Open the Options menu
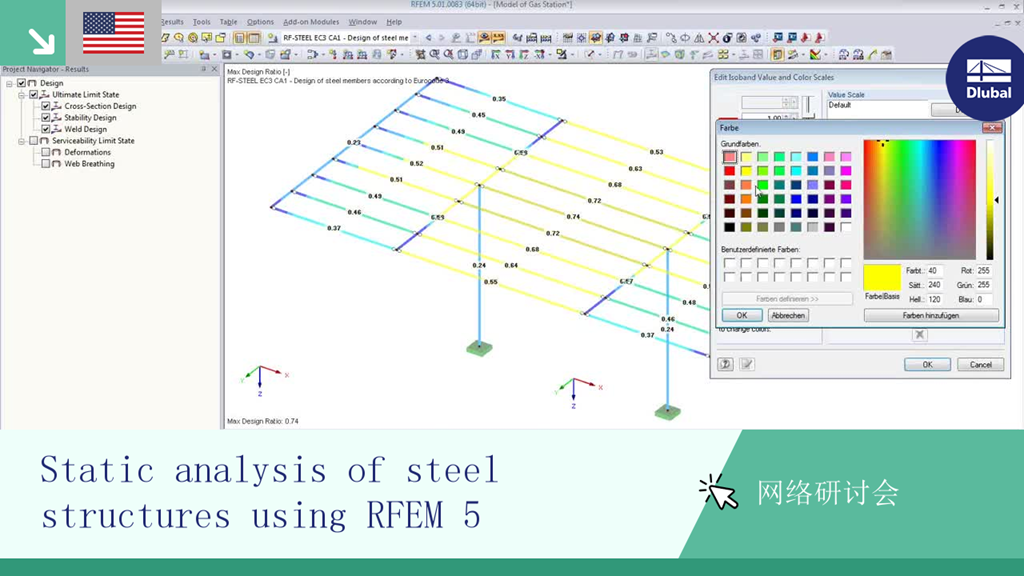Image resolution: width=1024 pixels, height=576 pixels. click(260, 22)
